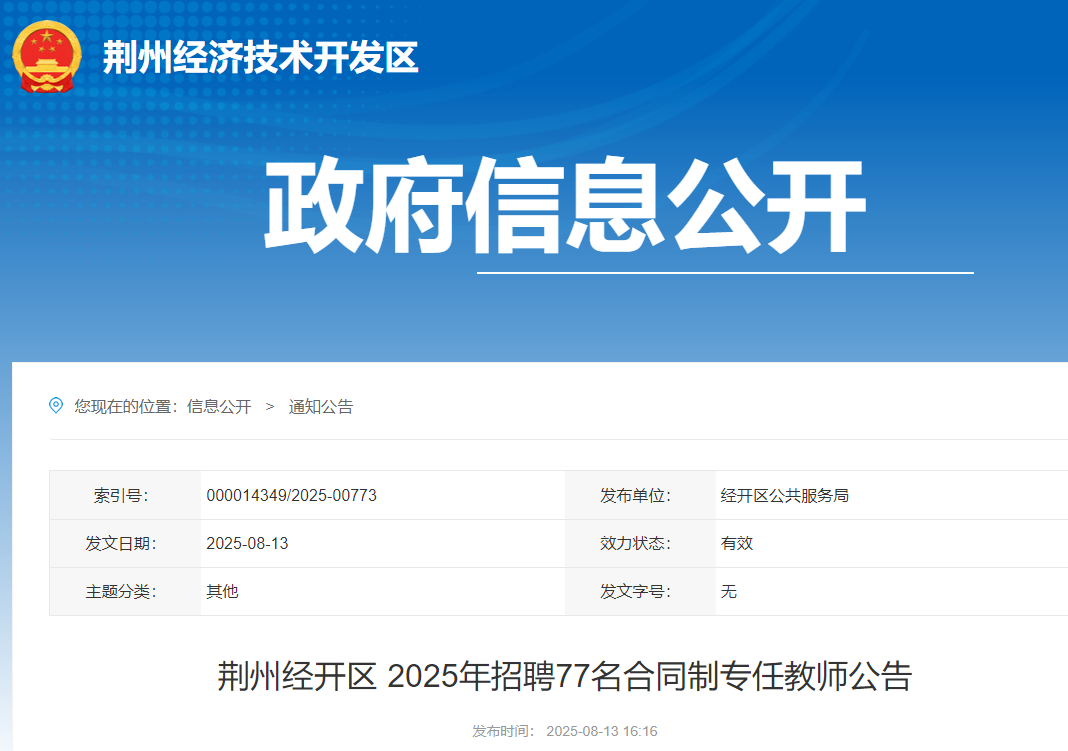Select the 经开区公共服务局 value
Screen dimensions: 1068x751
[785, 495]
